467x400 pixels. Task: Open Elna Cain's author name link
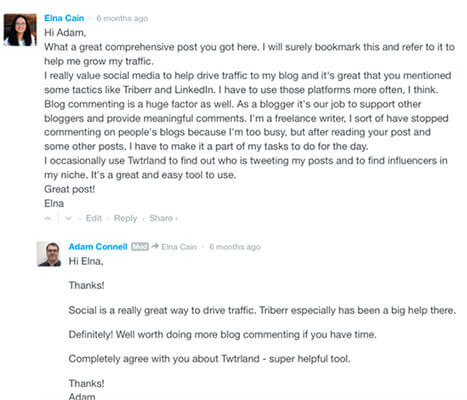click(64, 18)
